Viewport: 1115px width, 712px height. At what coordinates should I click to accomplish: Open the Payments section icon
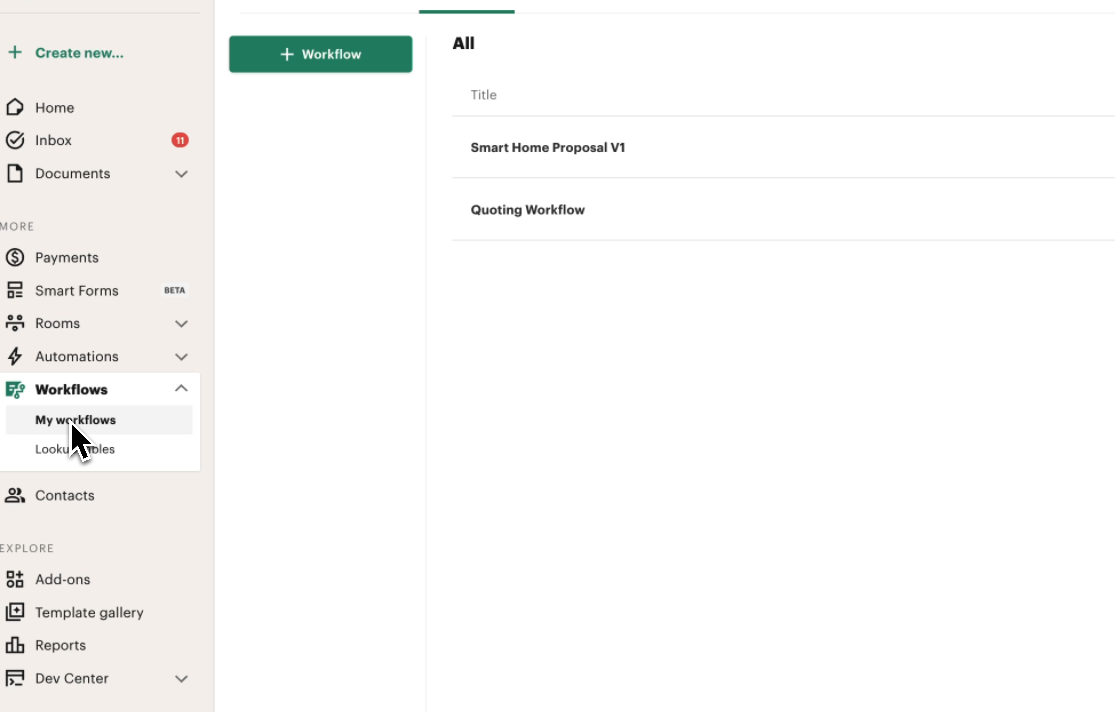click(14, 257)
